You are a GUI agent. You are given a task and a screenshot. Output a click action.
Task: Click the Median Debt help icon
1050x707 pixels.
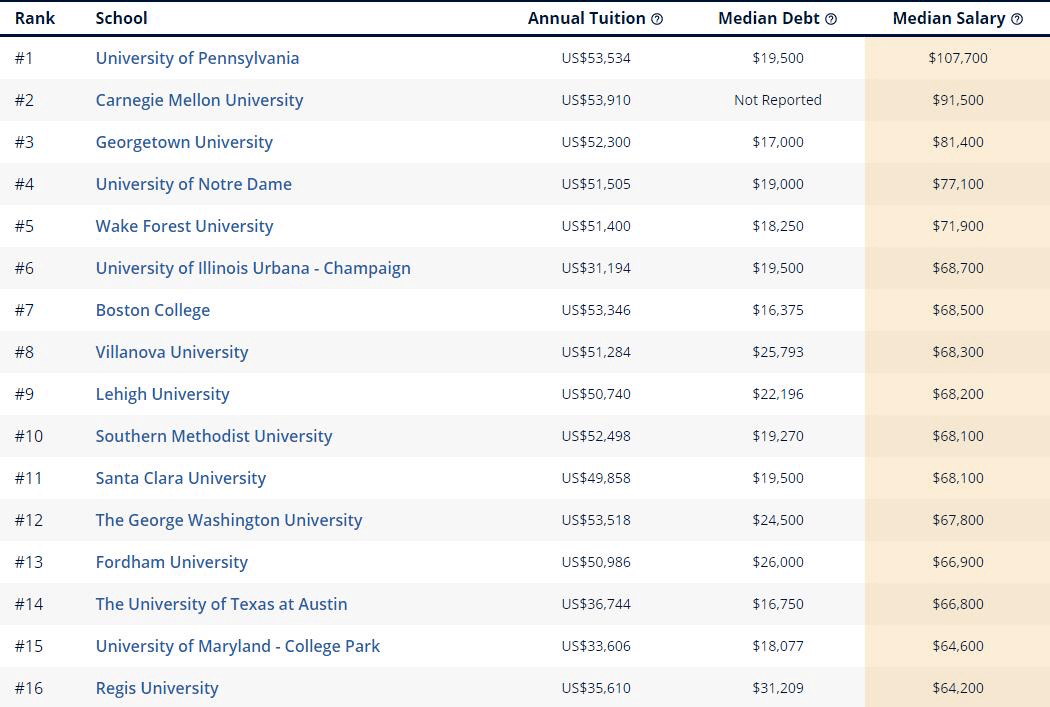click(x=831, y=19)
